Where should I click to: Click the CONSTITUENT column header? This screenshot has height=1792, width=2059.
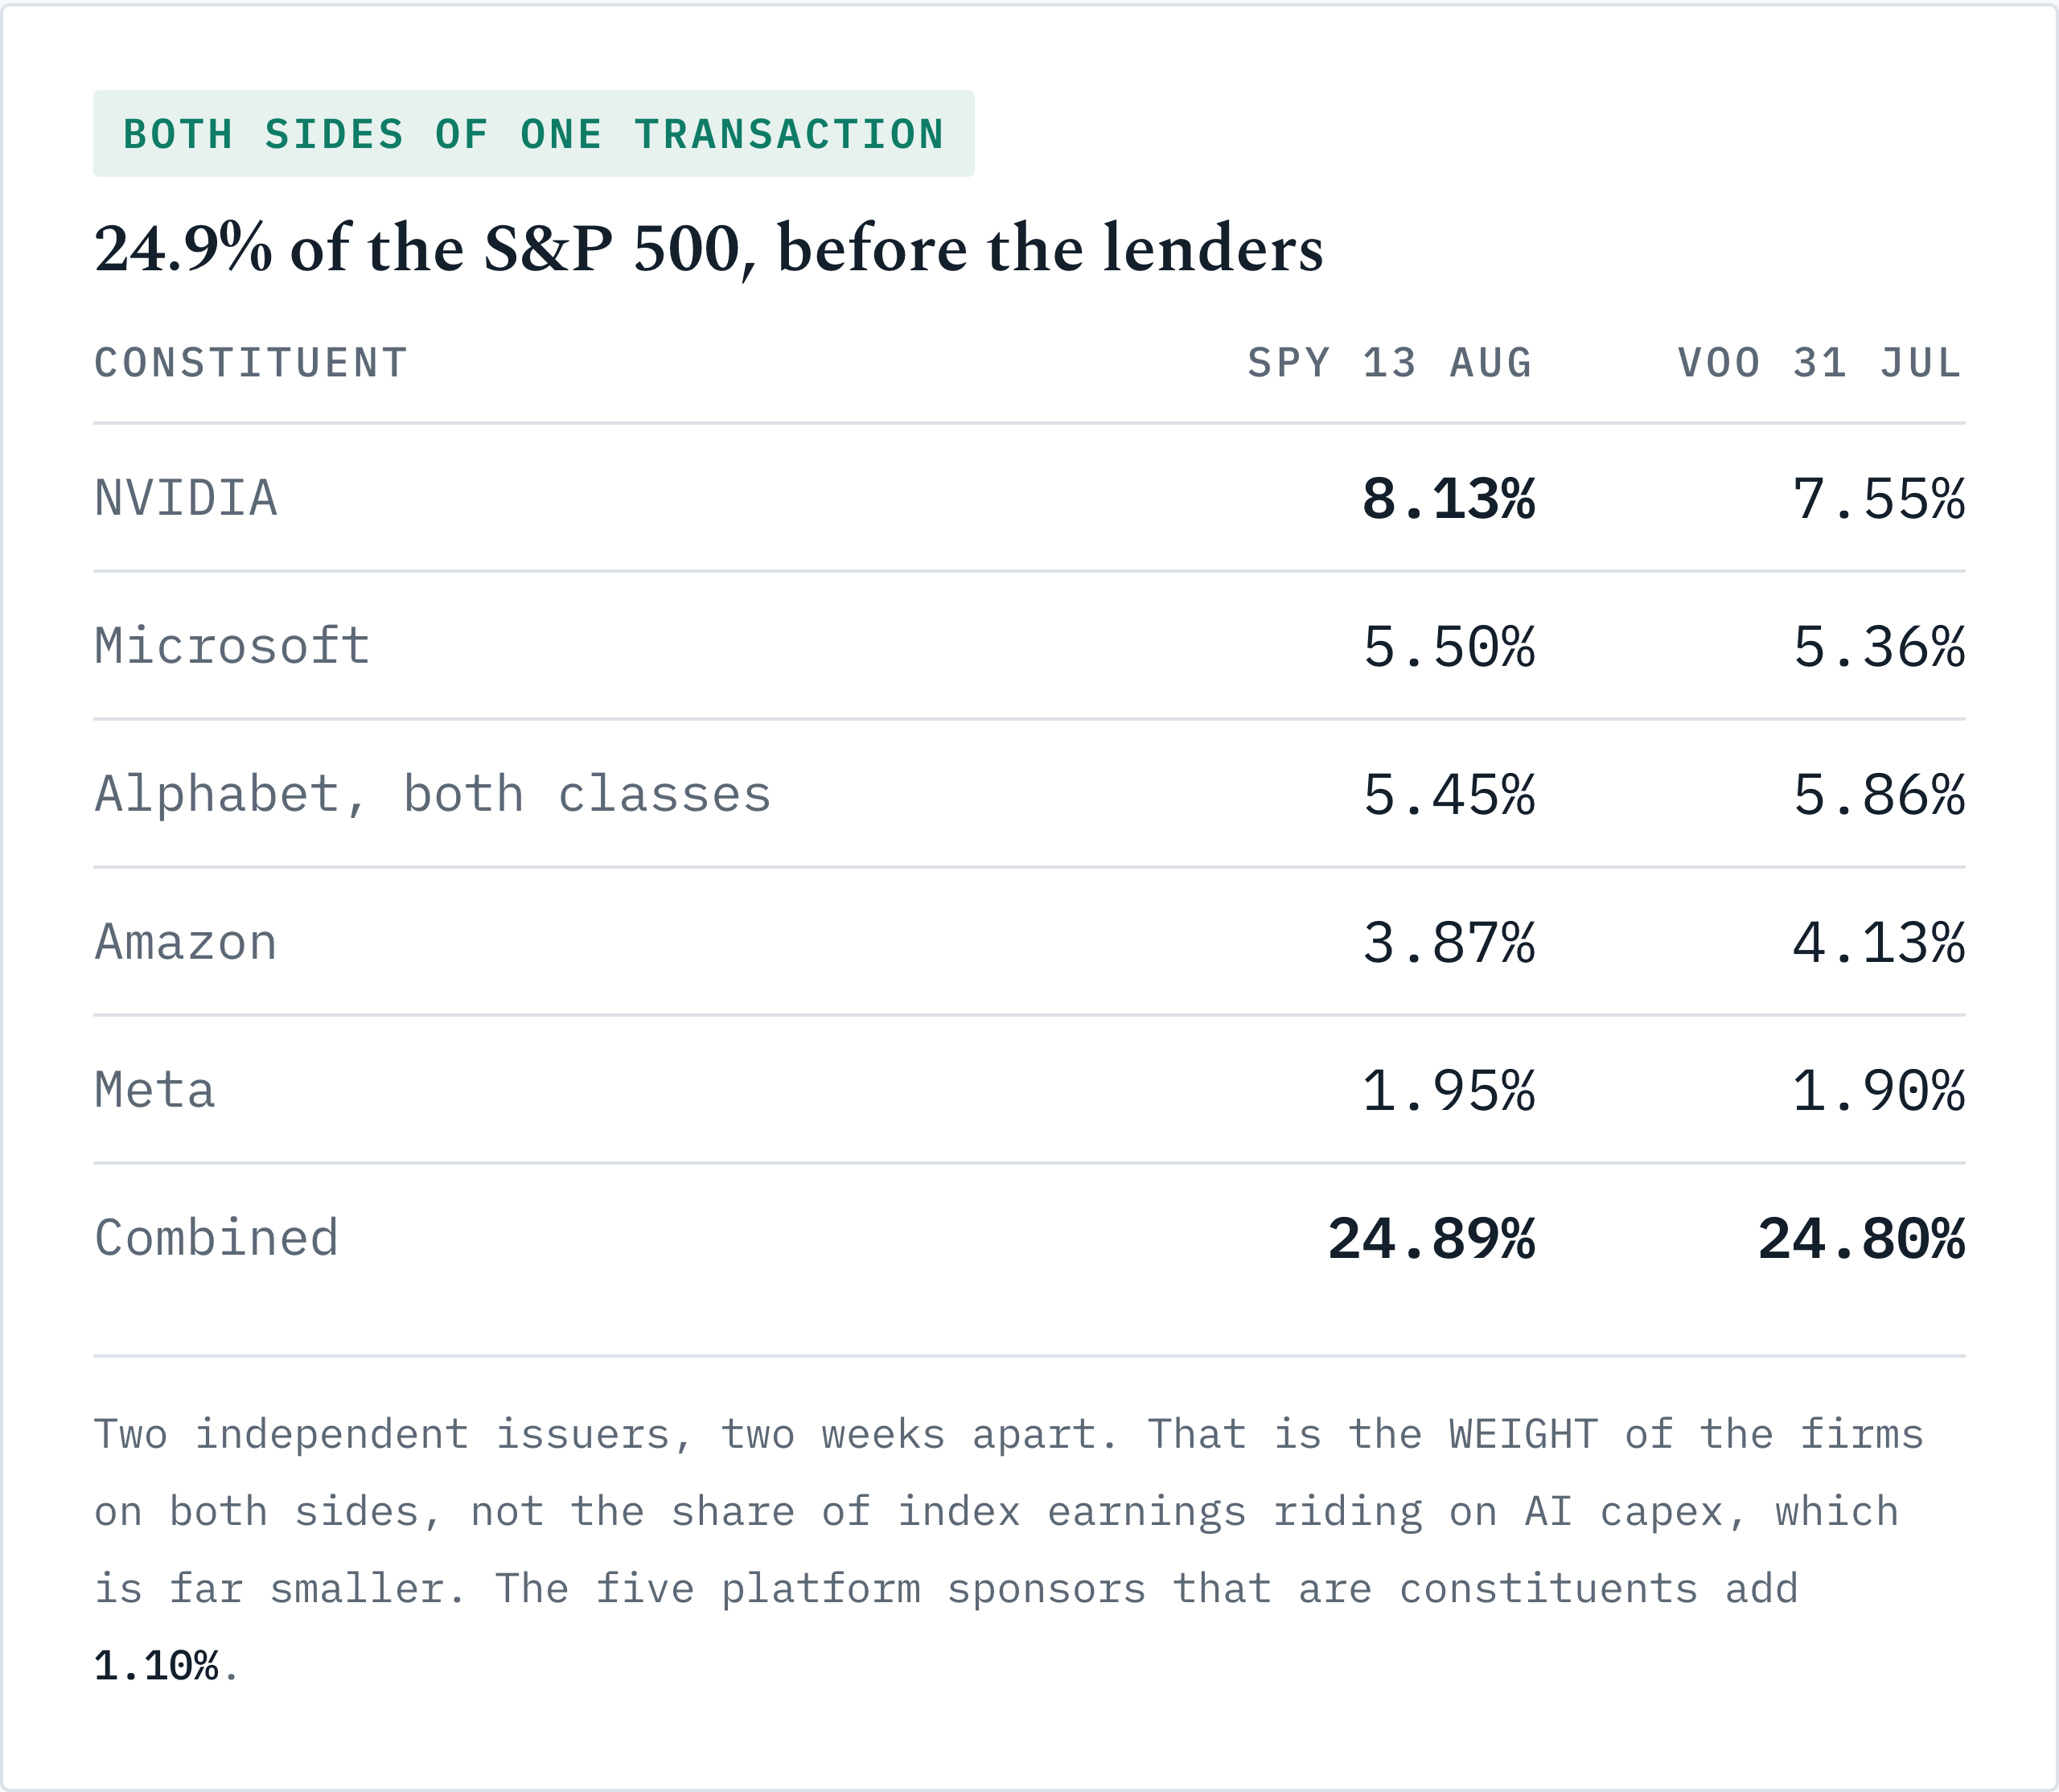tap(251, 363)
